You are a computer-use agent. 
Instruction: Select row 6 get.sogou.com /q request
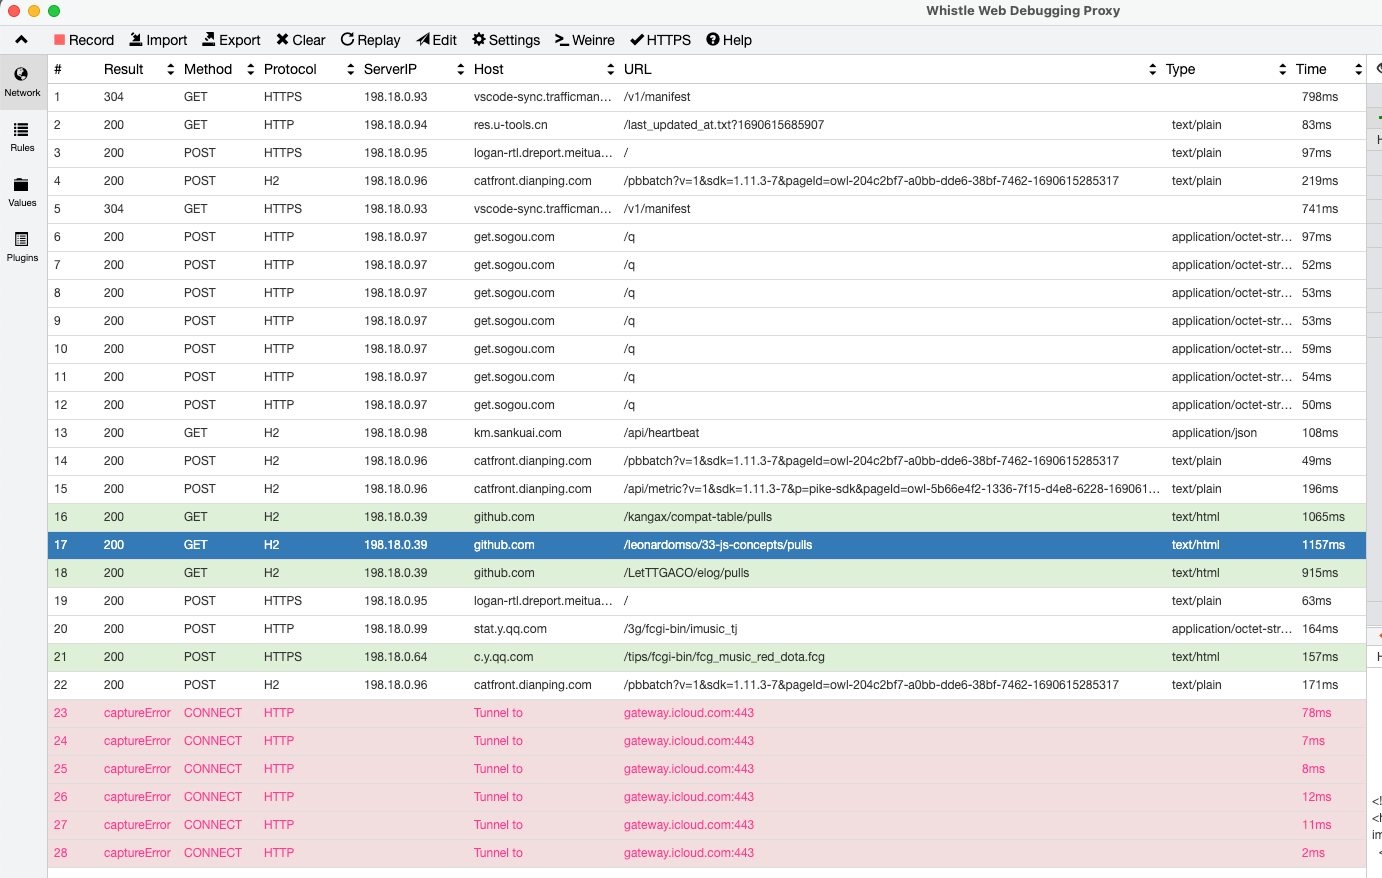point(707,237)
